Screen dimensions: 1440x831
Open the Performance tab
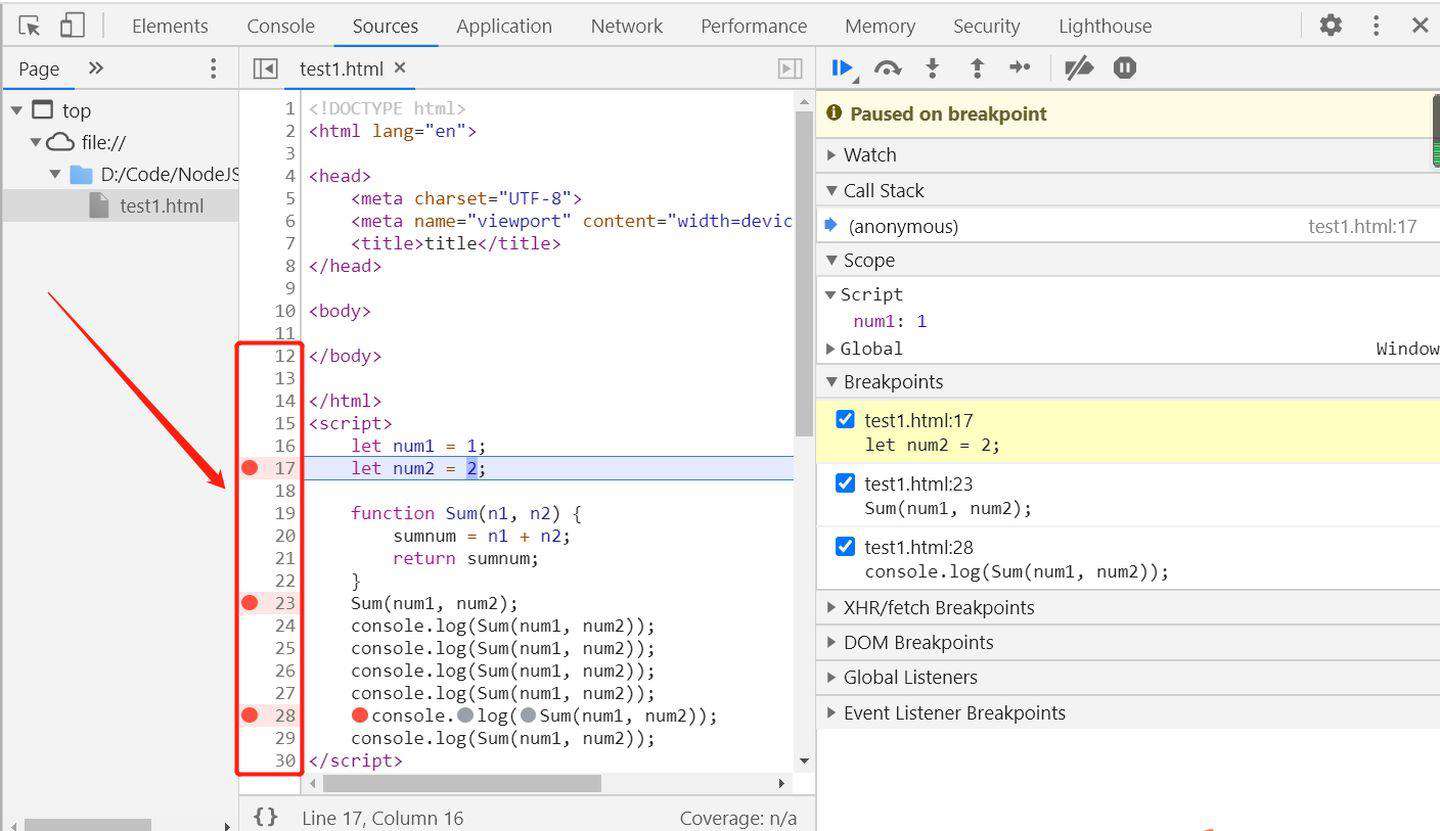point(754,26)
